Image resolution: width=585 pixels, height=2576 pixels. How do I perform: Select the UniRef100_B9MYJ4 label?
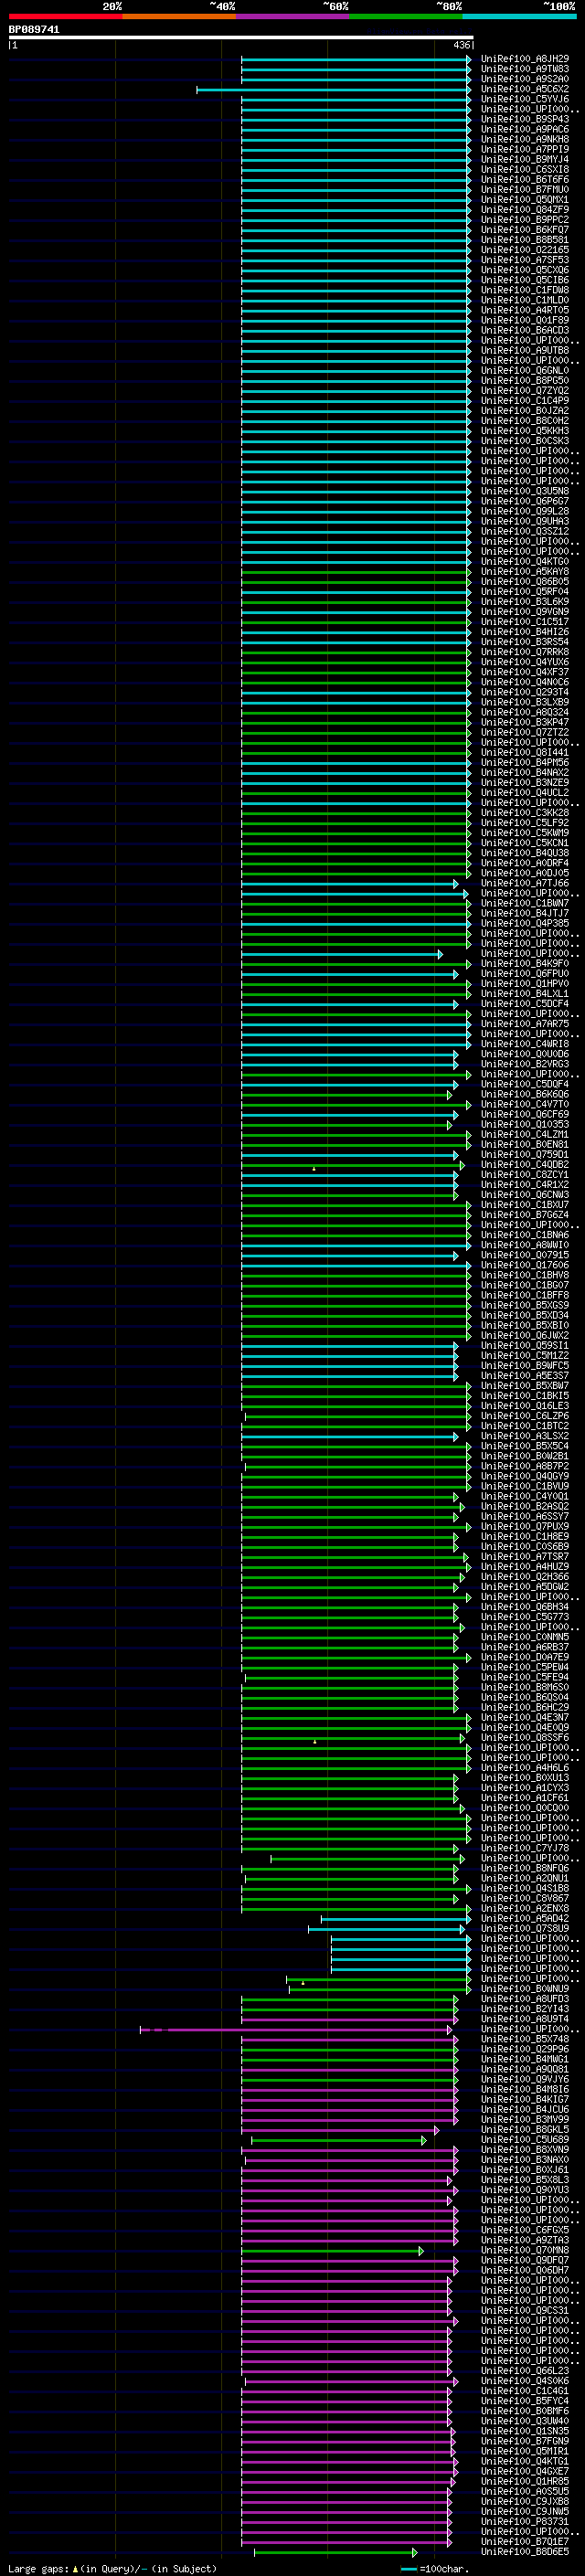[x=525, y=159]
